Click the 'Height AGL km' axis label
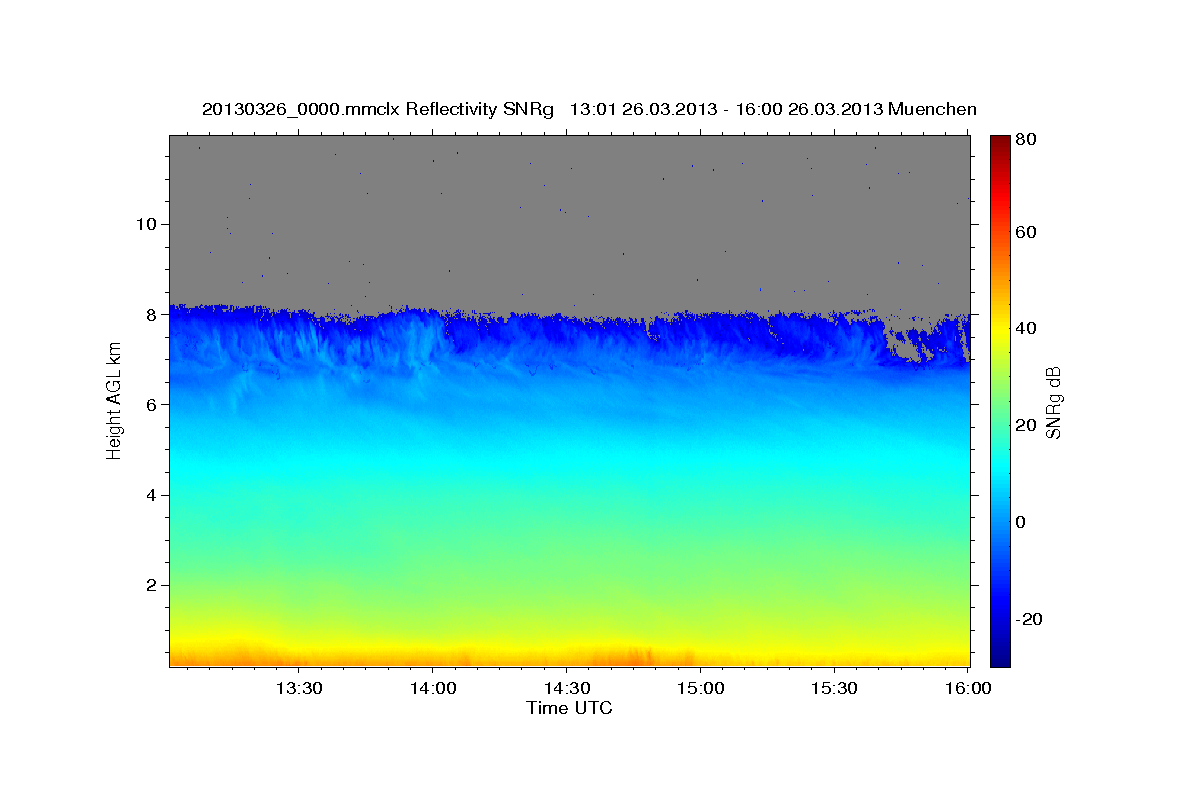 (x=114, y=400)
